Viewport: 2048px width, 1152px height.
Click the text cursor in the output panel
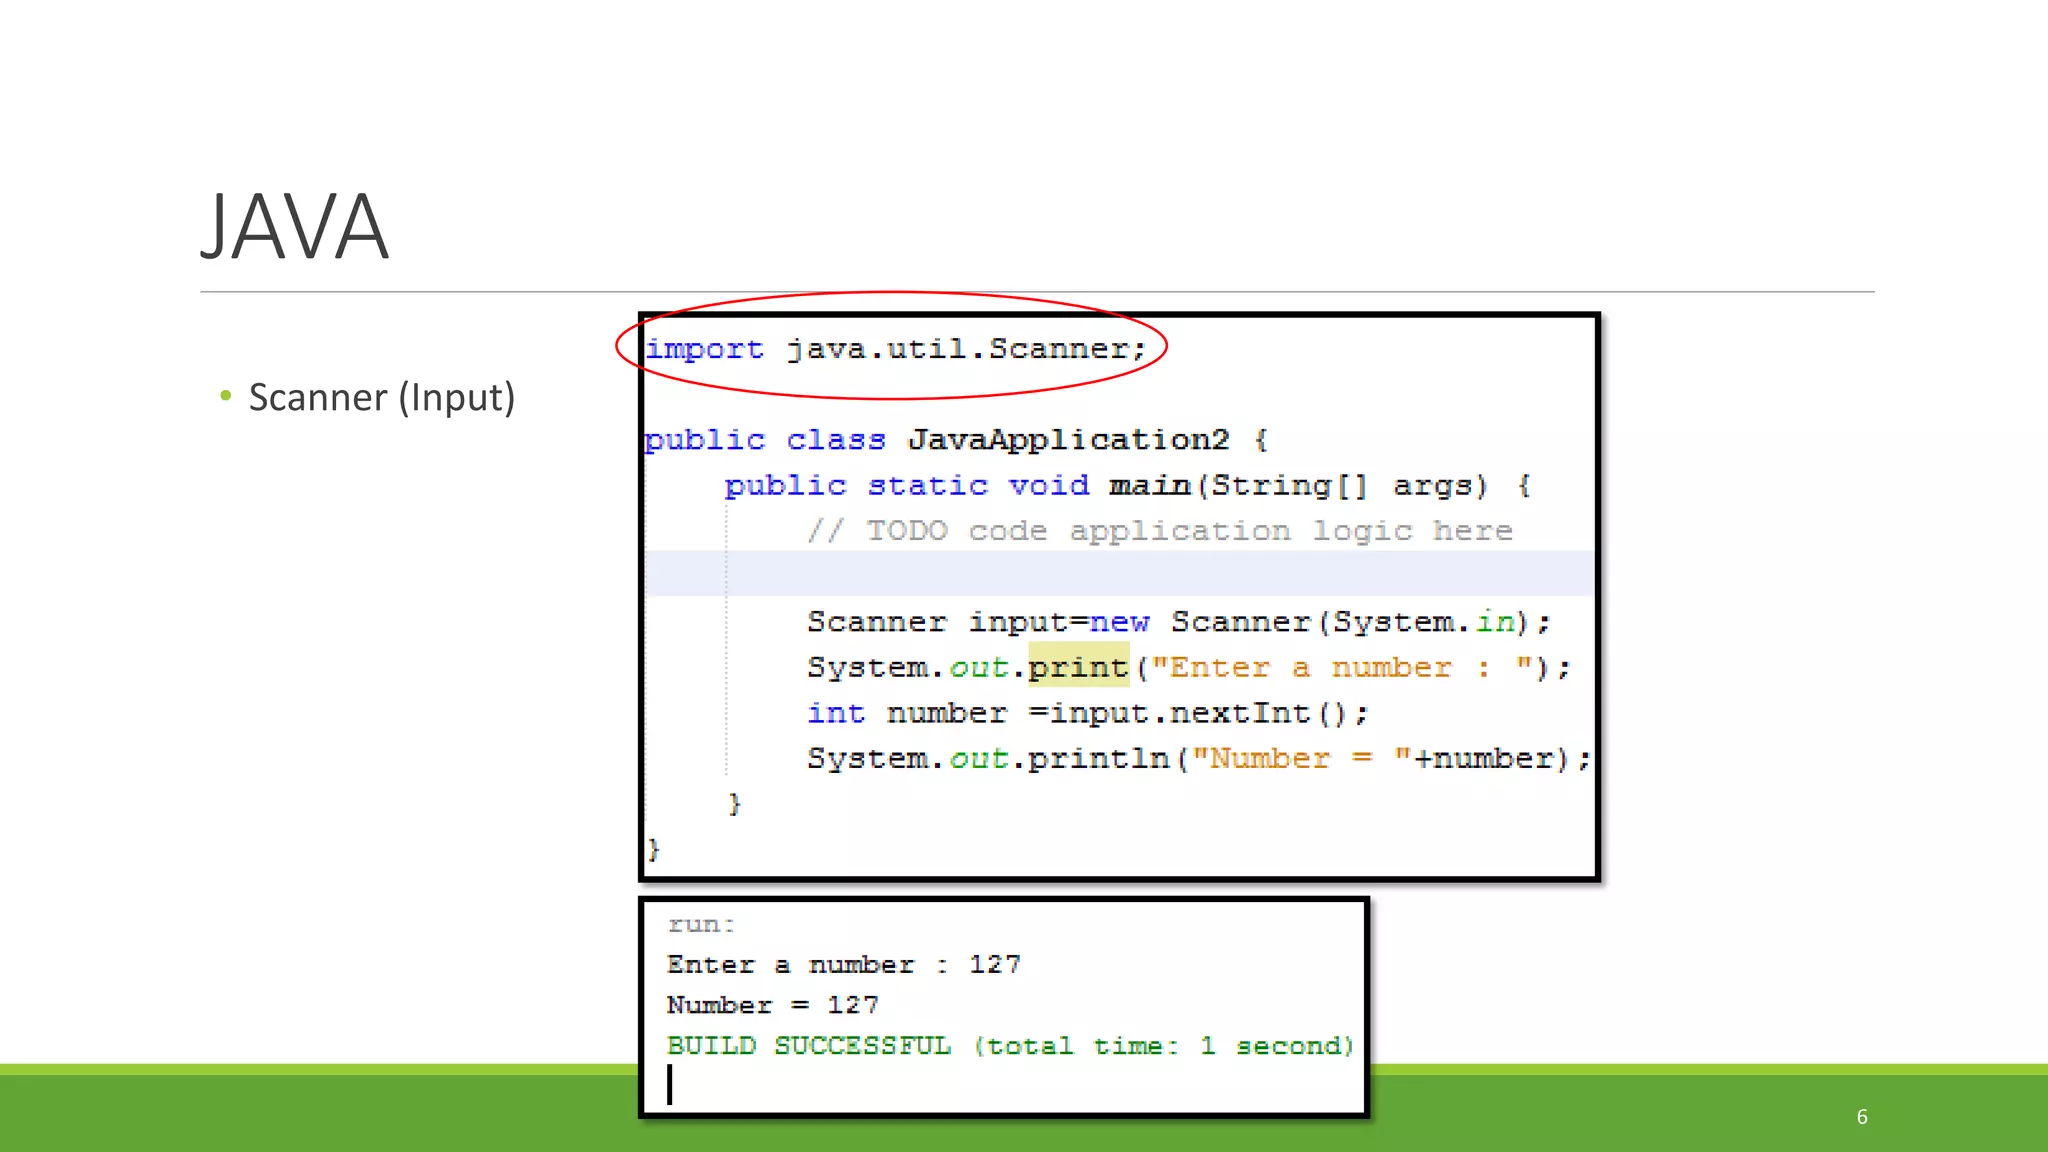(x=670, y=1085)
